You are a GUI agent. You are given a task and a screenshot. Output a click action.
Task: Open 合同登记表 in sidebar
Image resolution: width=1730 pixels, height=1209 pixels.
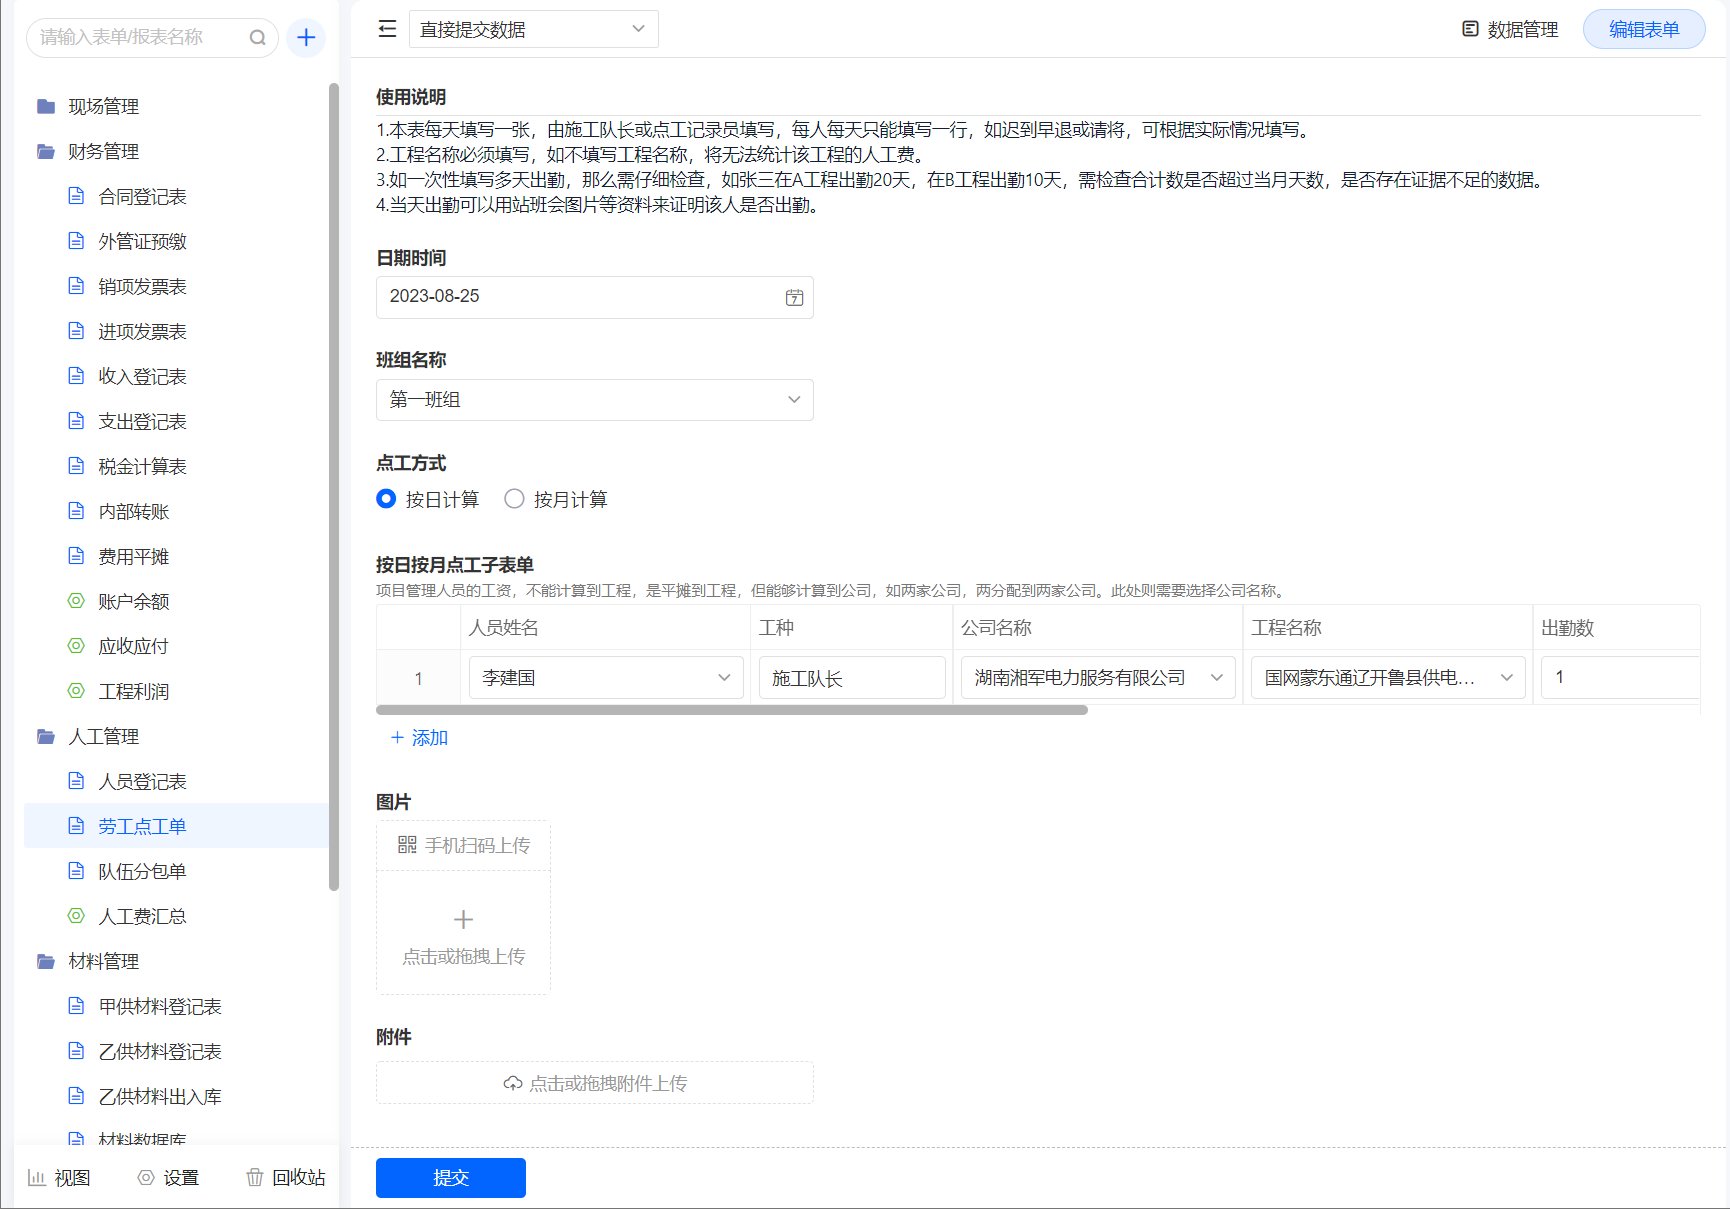tap(142, 196)
